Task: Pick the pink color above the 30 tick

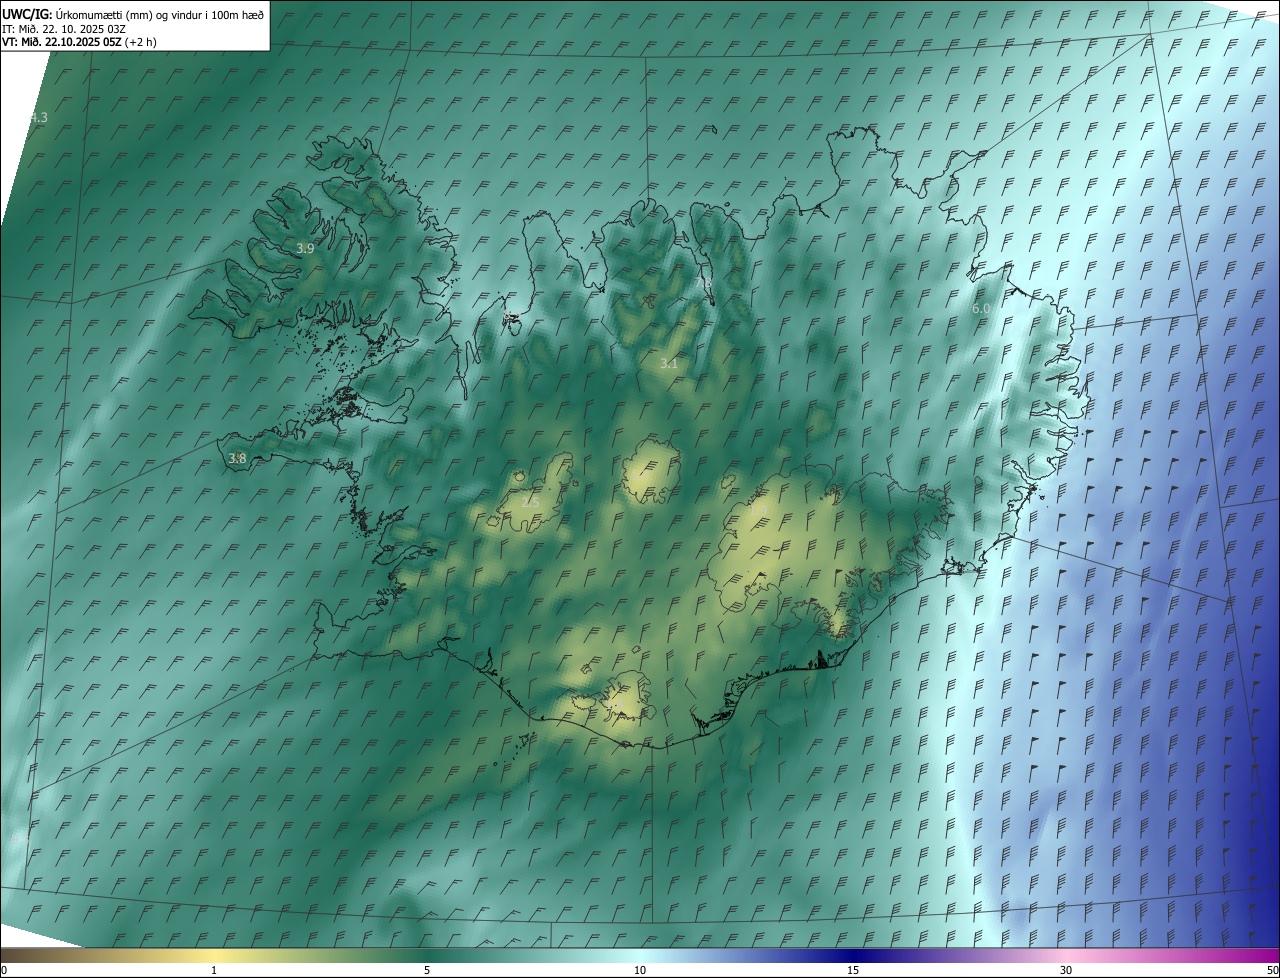Action: click(x=1066, y=954)
